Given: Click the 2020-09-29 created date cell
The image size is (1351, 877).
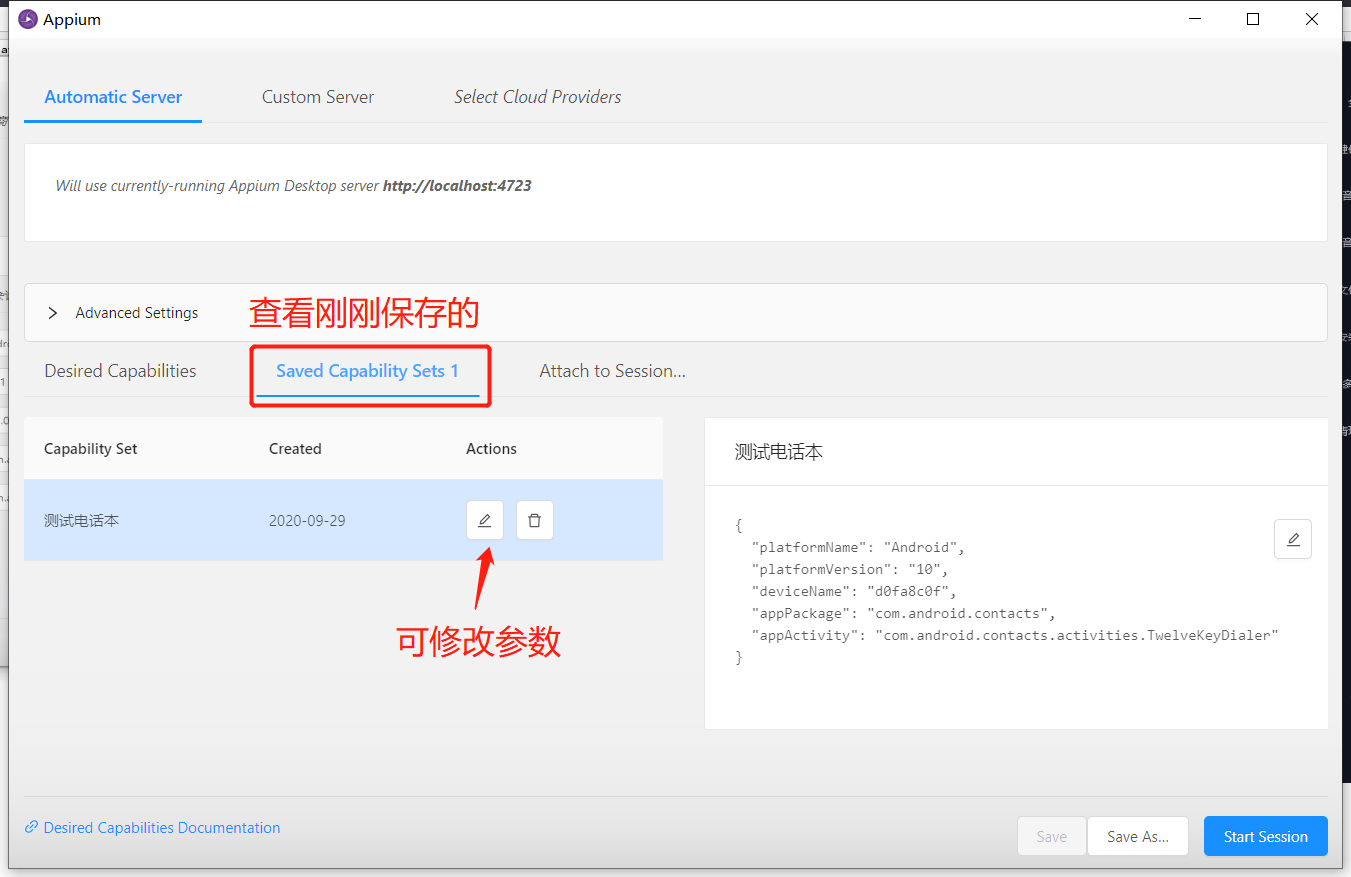Looking at the screenshot, I should [x=307, y=521].
